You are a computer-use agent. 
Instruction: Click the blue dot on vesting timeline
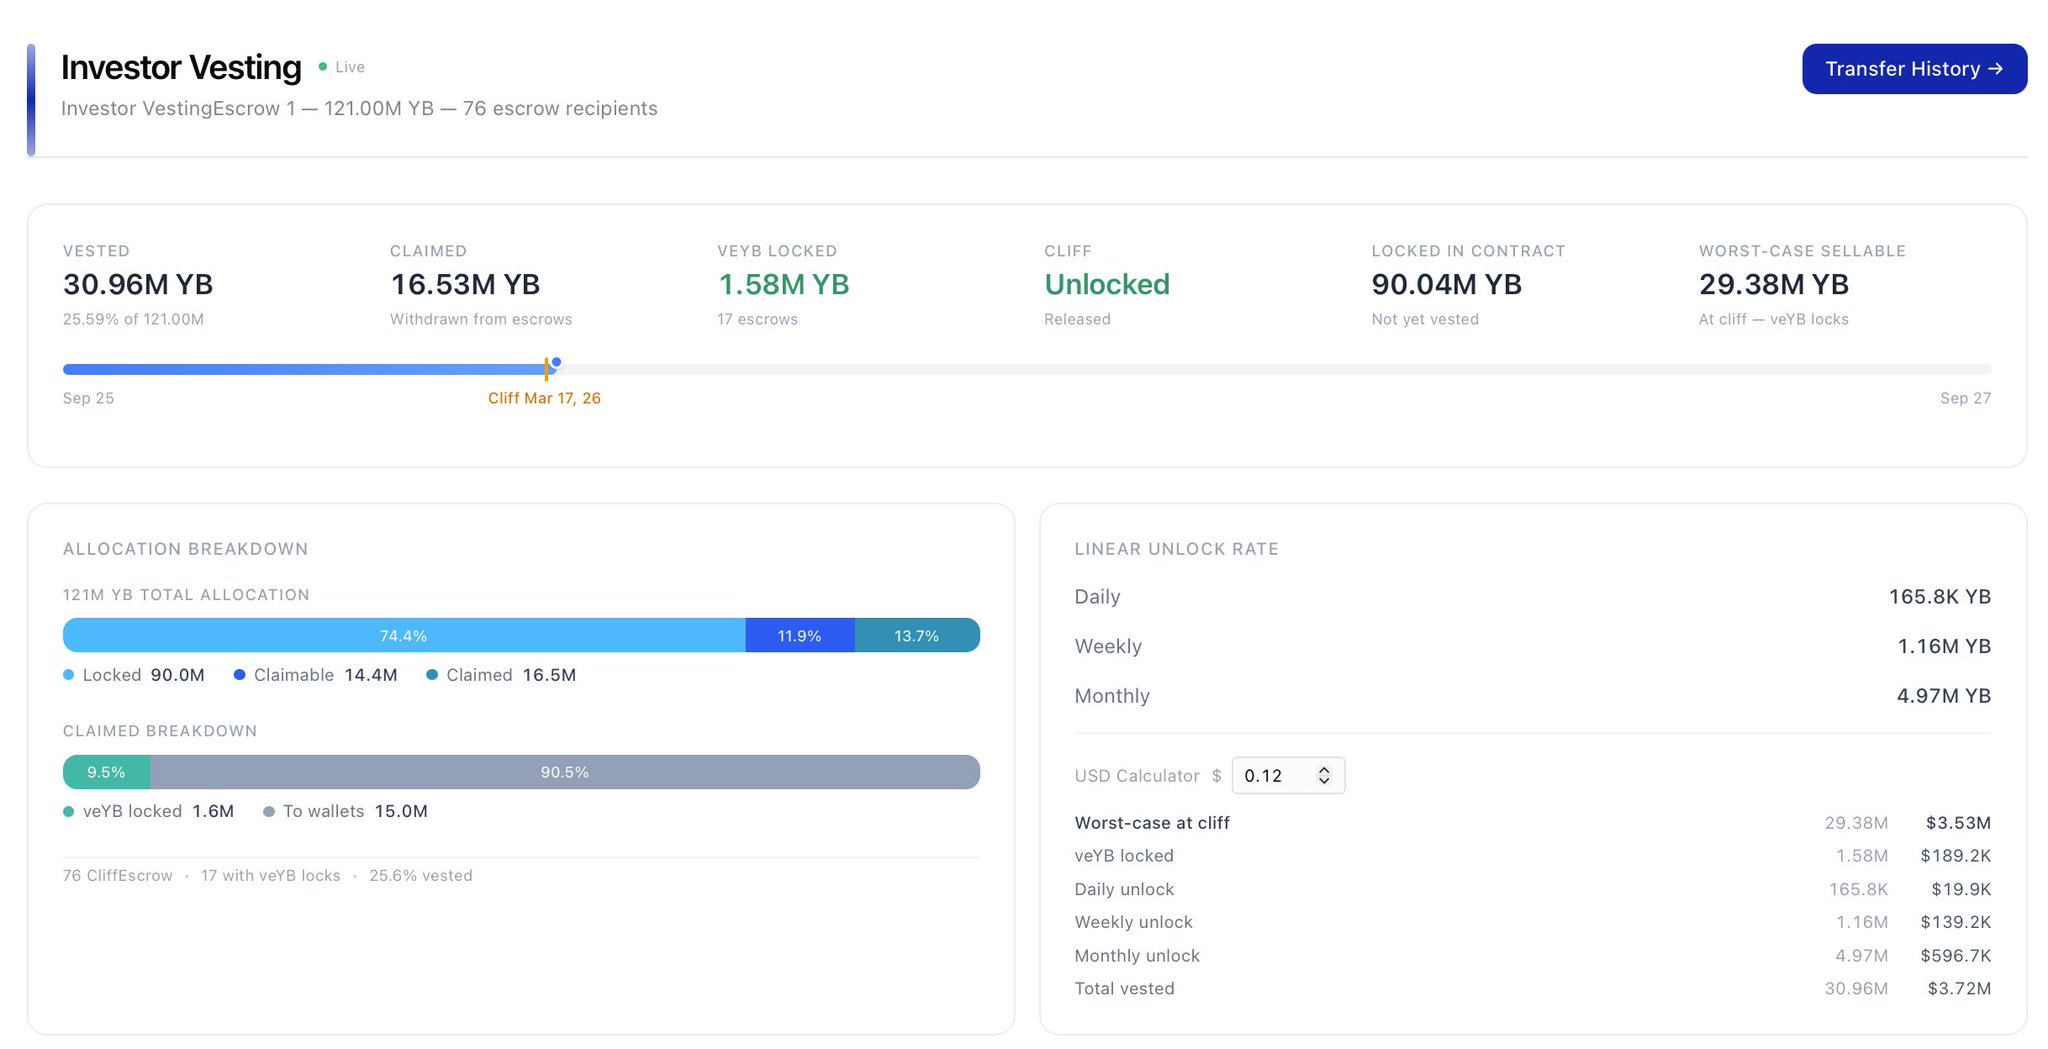click(x=556, y=362)
